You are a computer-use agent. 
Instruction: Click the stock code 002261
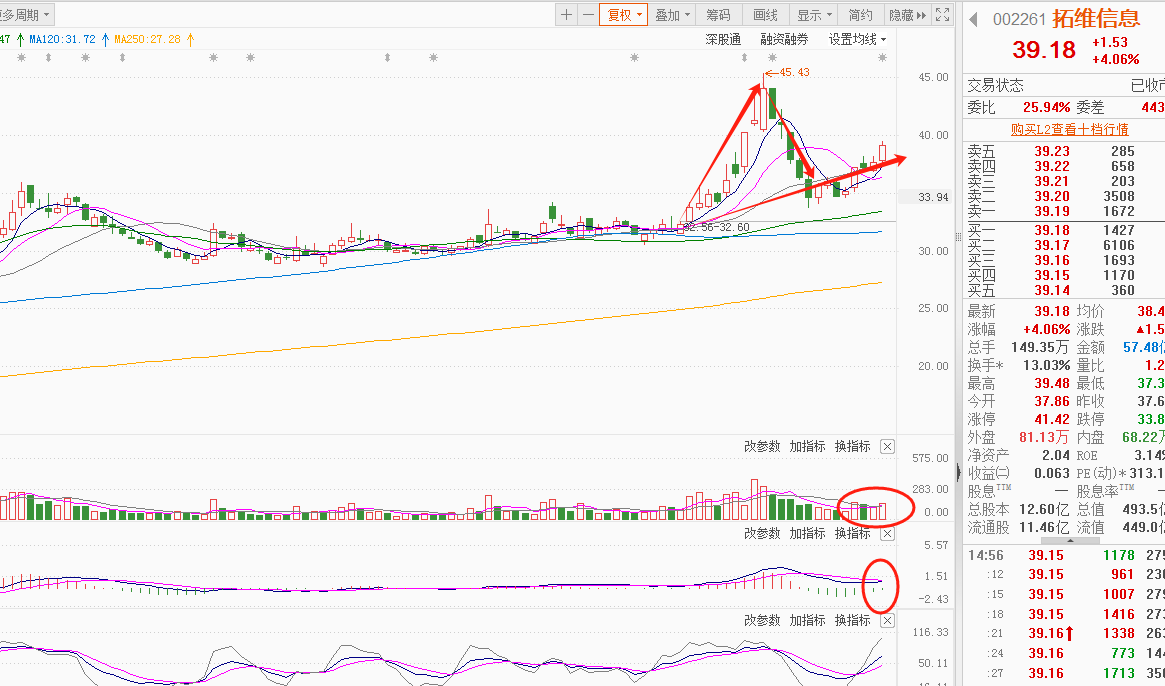click(1019, 19)
